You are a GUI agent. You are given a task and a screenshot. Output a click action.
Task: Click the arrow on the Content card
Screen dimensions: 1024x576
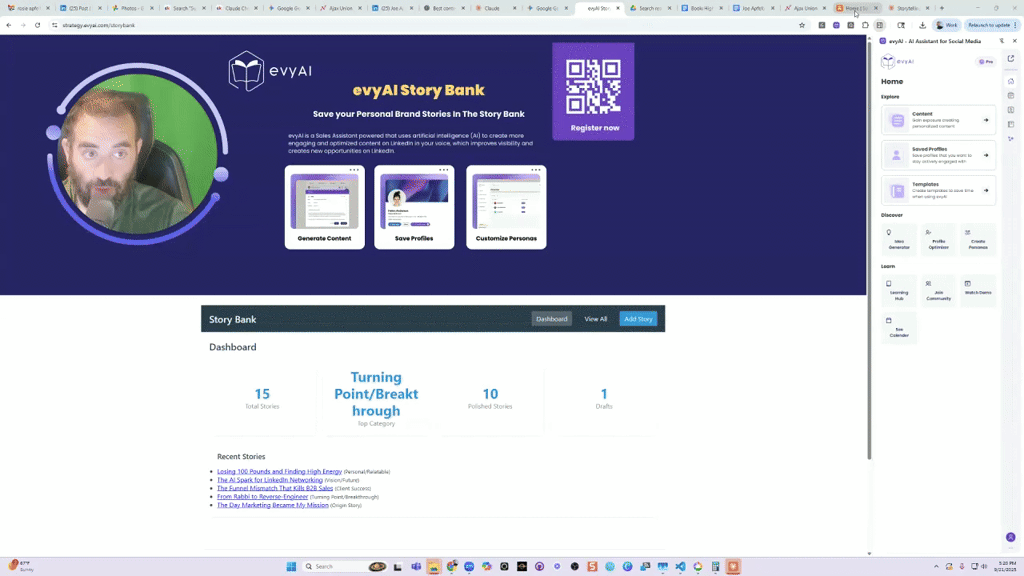tap(986, 120)
